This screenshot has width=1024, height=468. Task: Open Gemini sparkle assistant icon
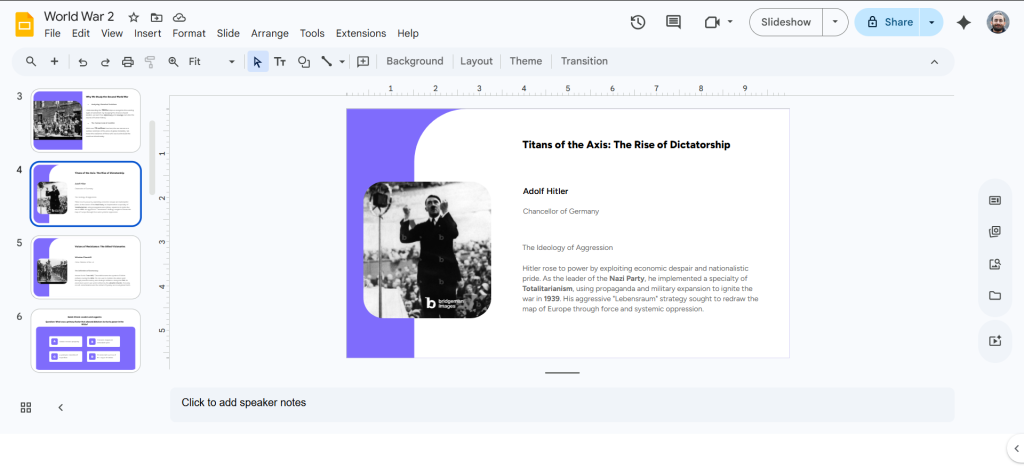[x=963, y=22]
